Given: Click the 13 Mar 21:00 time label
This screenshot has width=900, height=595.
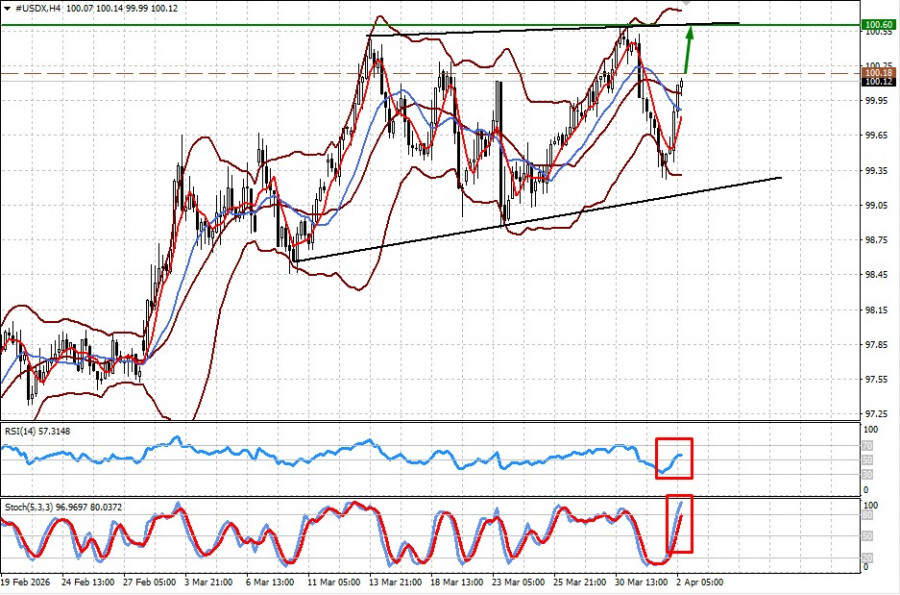Looking at the screenshot, I should [x=395, y=582].
